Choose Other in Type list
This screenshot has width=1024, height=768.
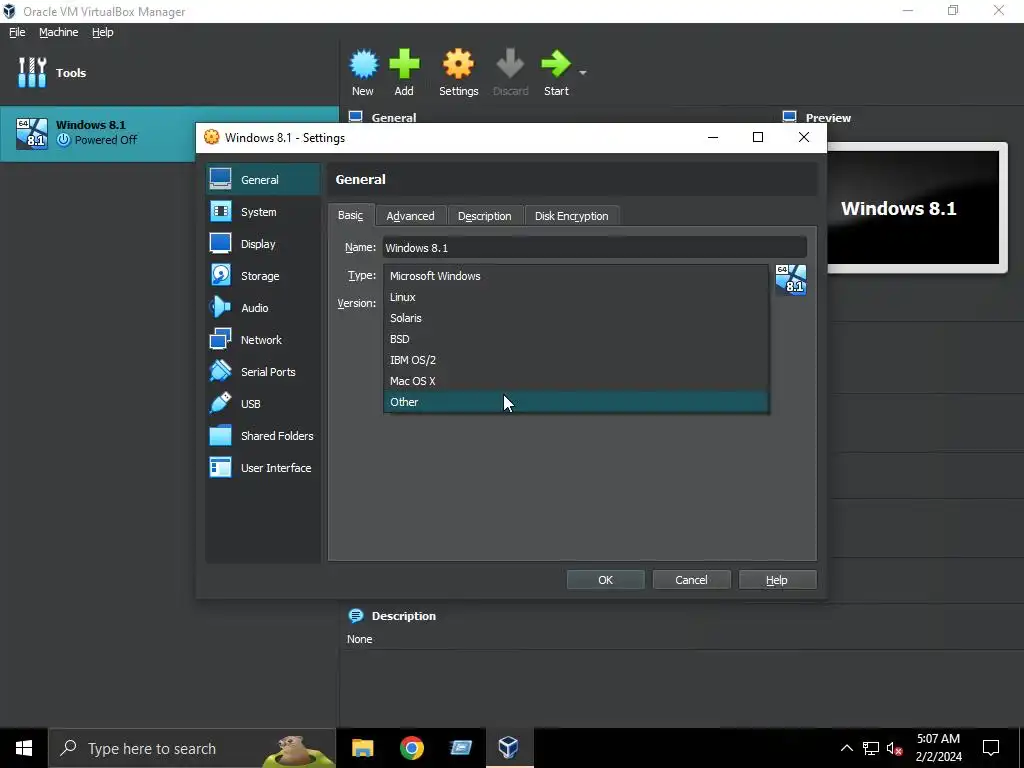pyautogui.click(x=576, y=402)
